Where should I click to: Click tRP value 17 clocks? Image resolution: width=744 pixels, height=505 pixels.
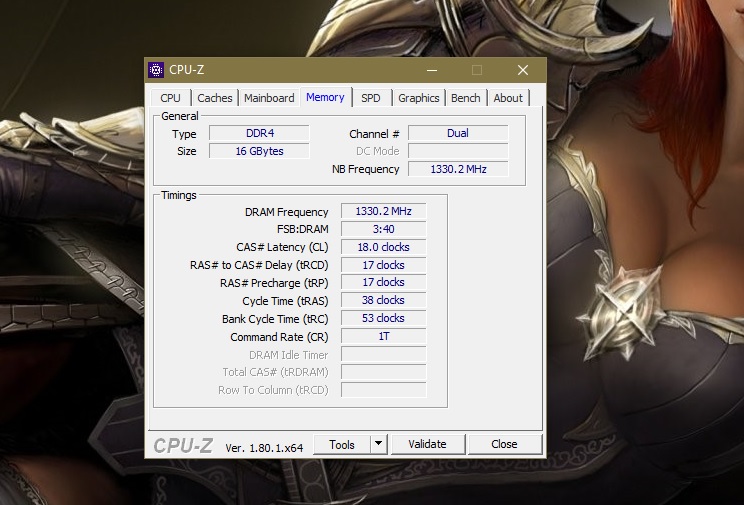[x=383, y=282]
